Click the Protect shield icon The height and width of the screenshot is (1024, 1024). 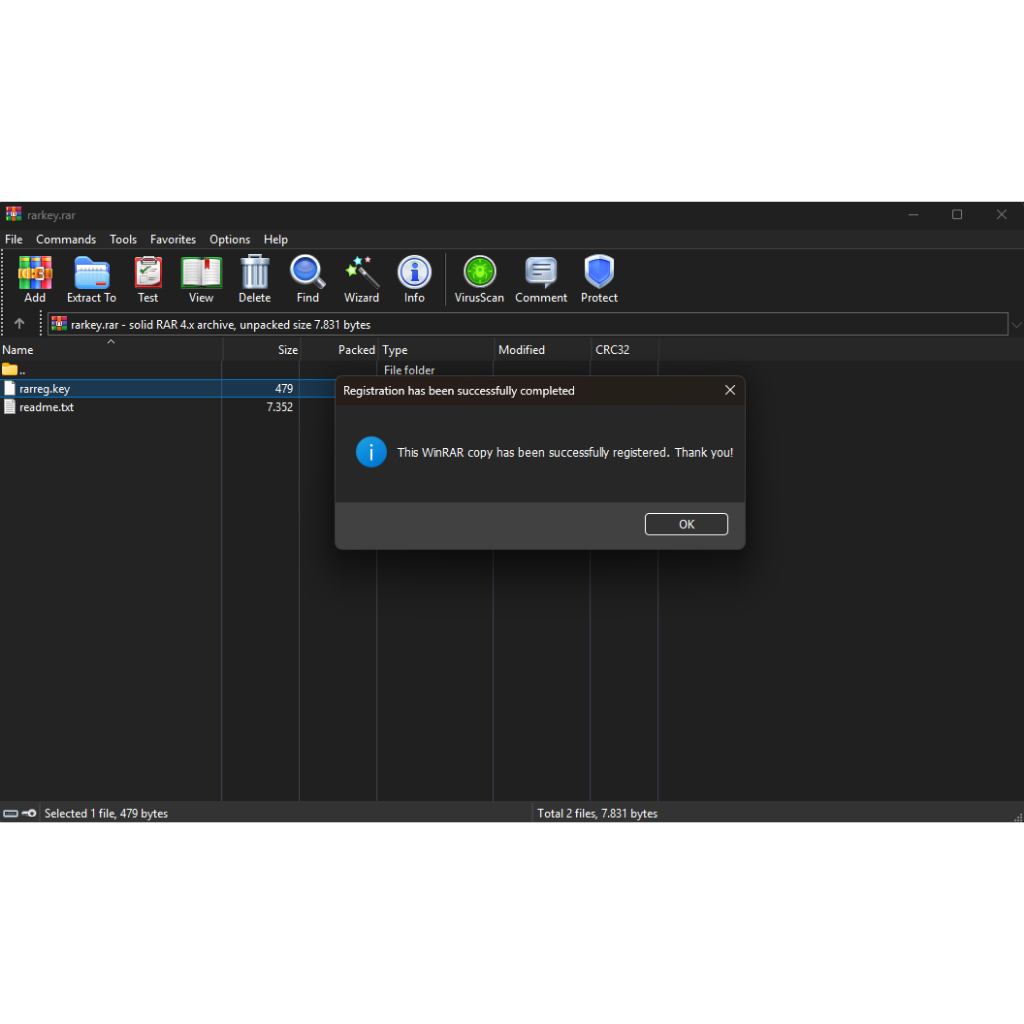pyautogui.click(x=600, y=272)
